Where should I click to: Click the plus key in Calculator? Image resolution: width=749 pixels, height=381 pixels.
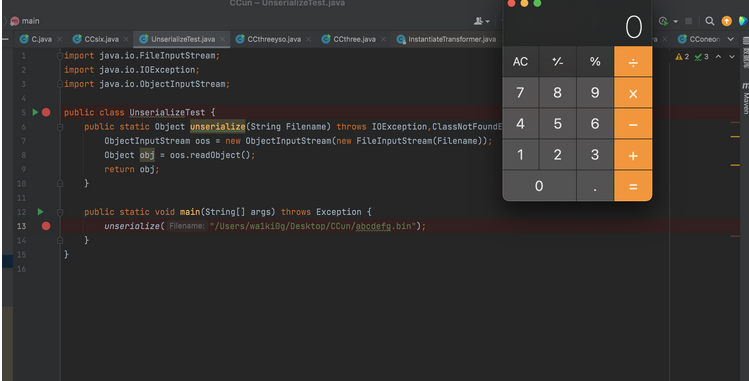tap(633, 155)
